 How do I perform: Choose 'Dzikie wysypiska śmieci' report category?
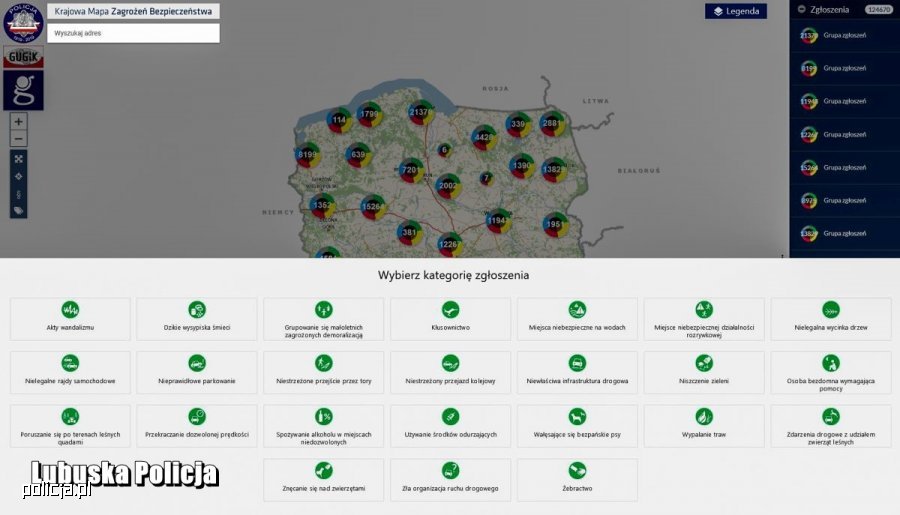coord(197,318)
